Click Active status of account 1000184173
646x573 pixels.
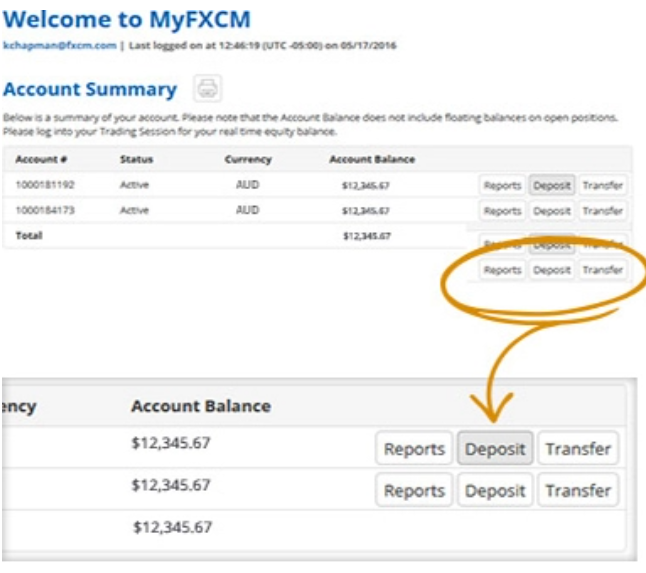click(x=134, y=210)
